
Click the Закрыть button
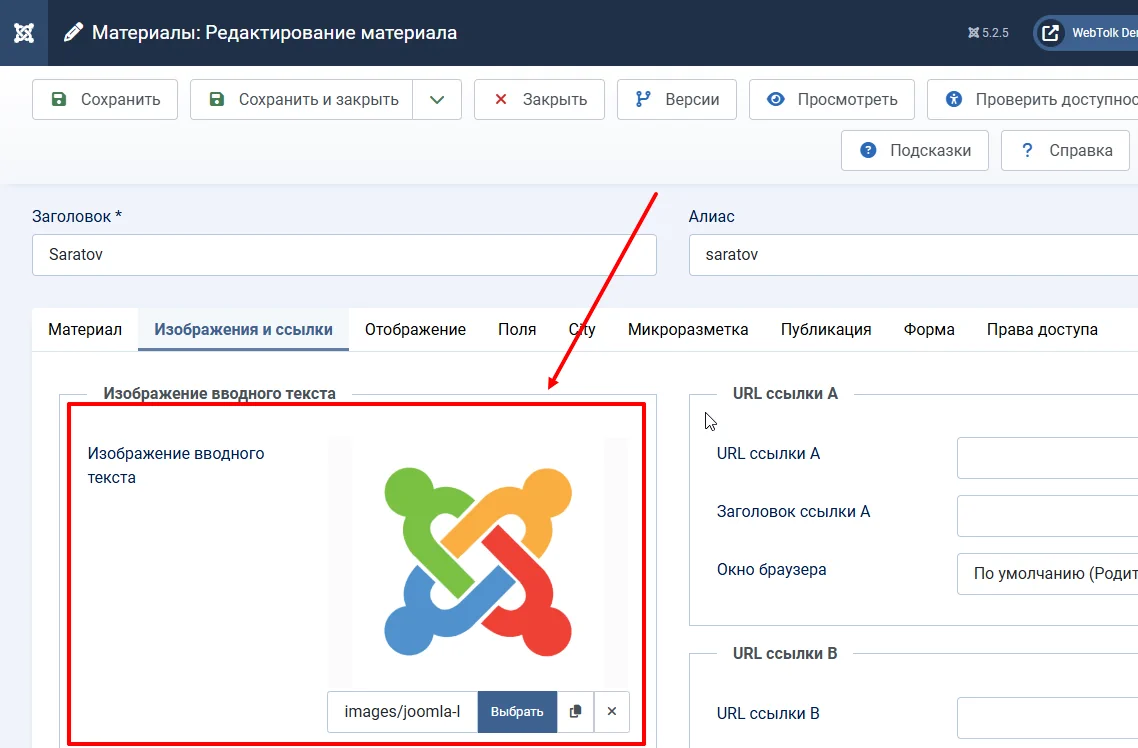(539, 99)
